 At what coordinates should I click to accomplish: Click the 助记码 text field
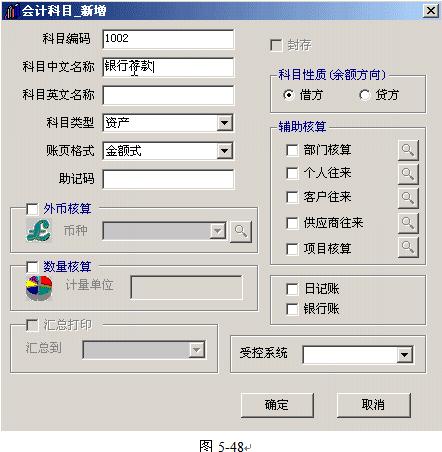coord(168,179)
